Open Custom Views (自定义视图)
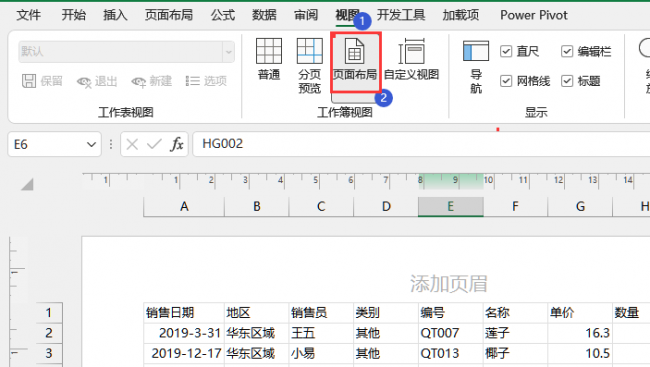The width and height of the screenshot is (650, 367). 411,60
